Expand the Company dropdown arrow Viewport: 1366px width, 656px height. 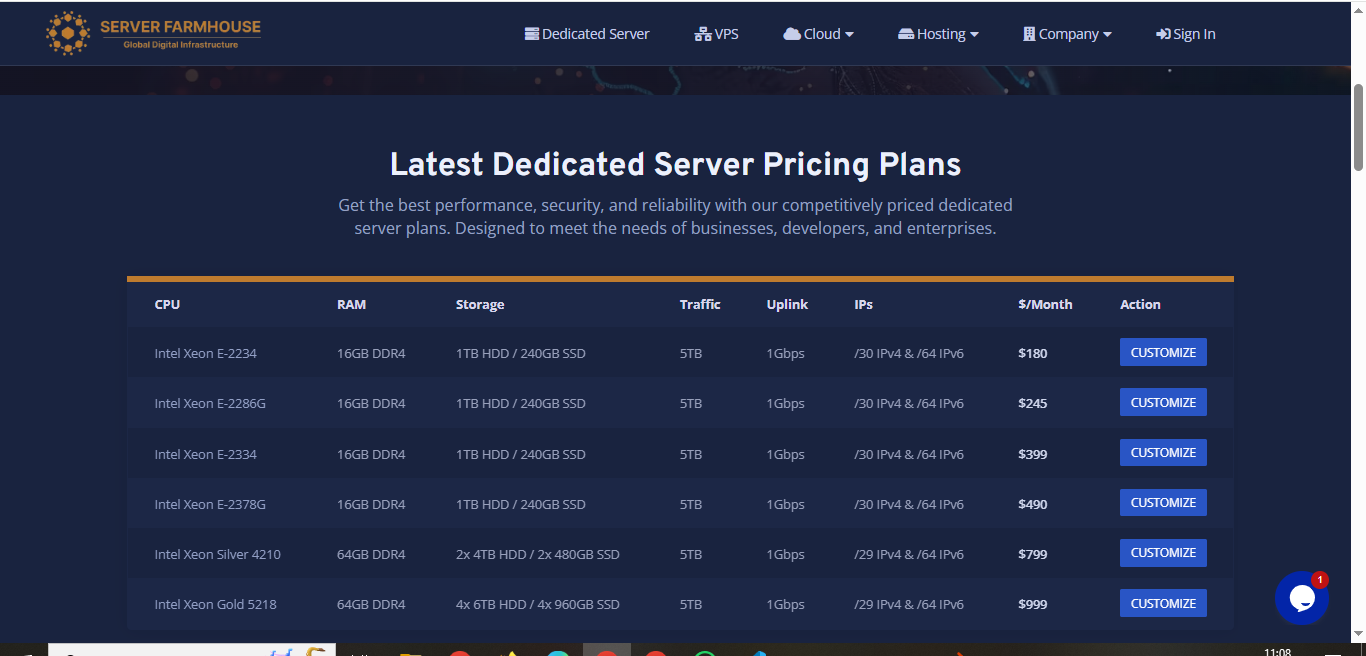tap(1107, 34)
